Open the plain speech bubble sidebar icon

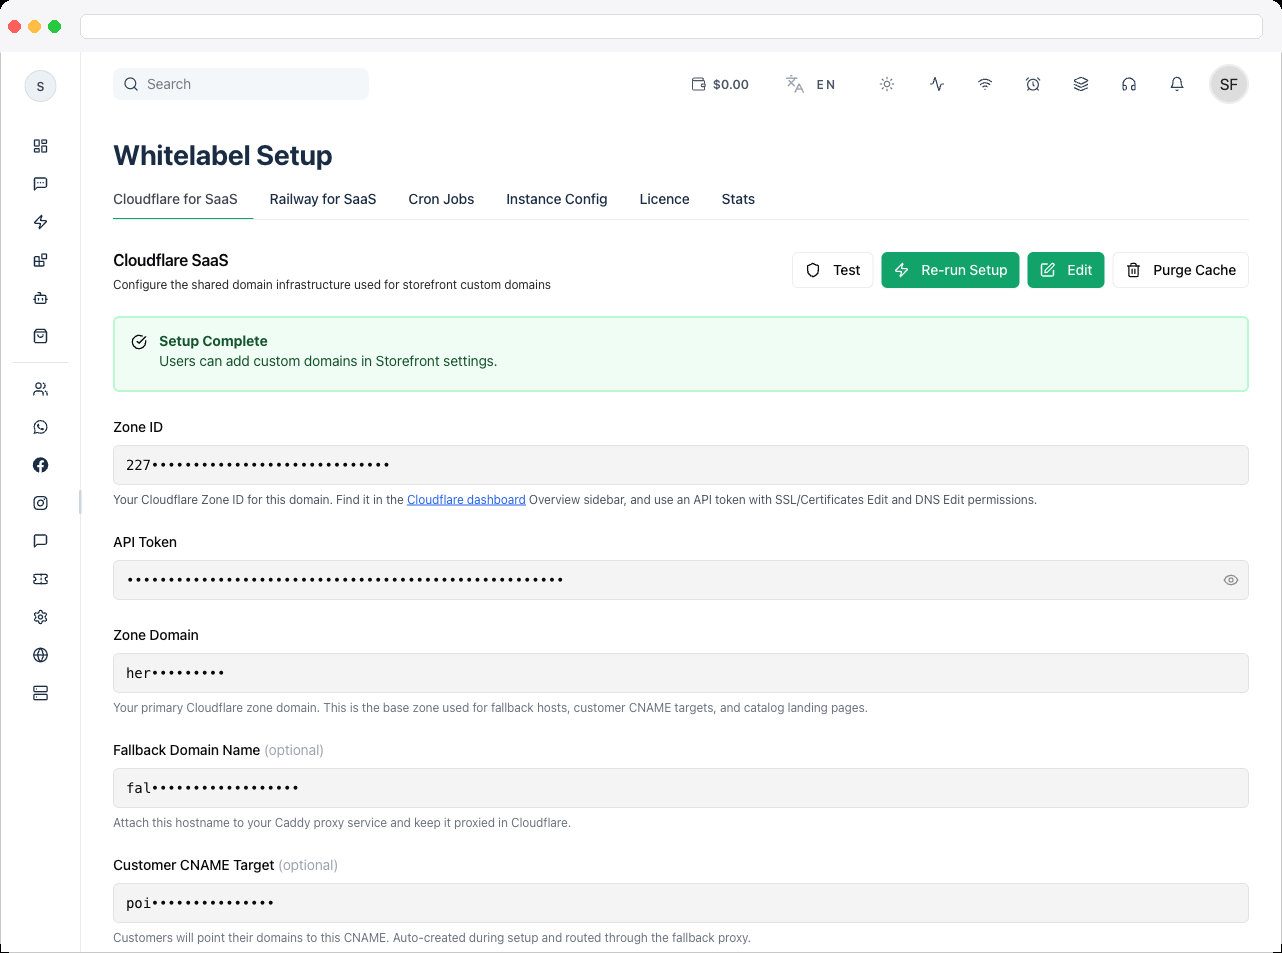click(x=40, y=541)
